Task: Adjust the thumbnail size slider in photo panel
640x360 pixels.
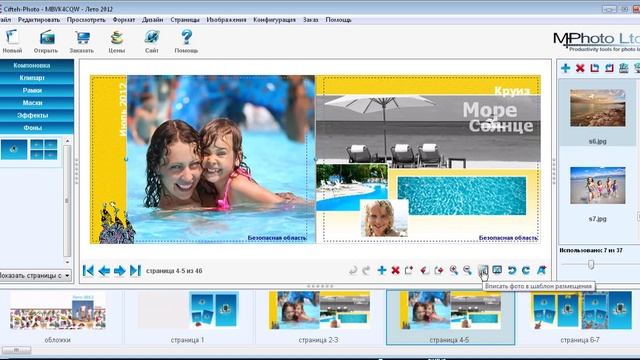Action: coord(591,264)
